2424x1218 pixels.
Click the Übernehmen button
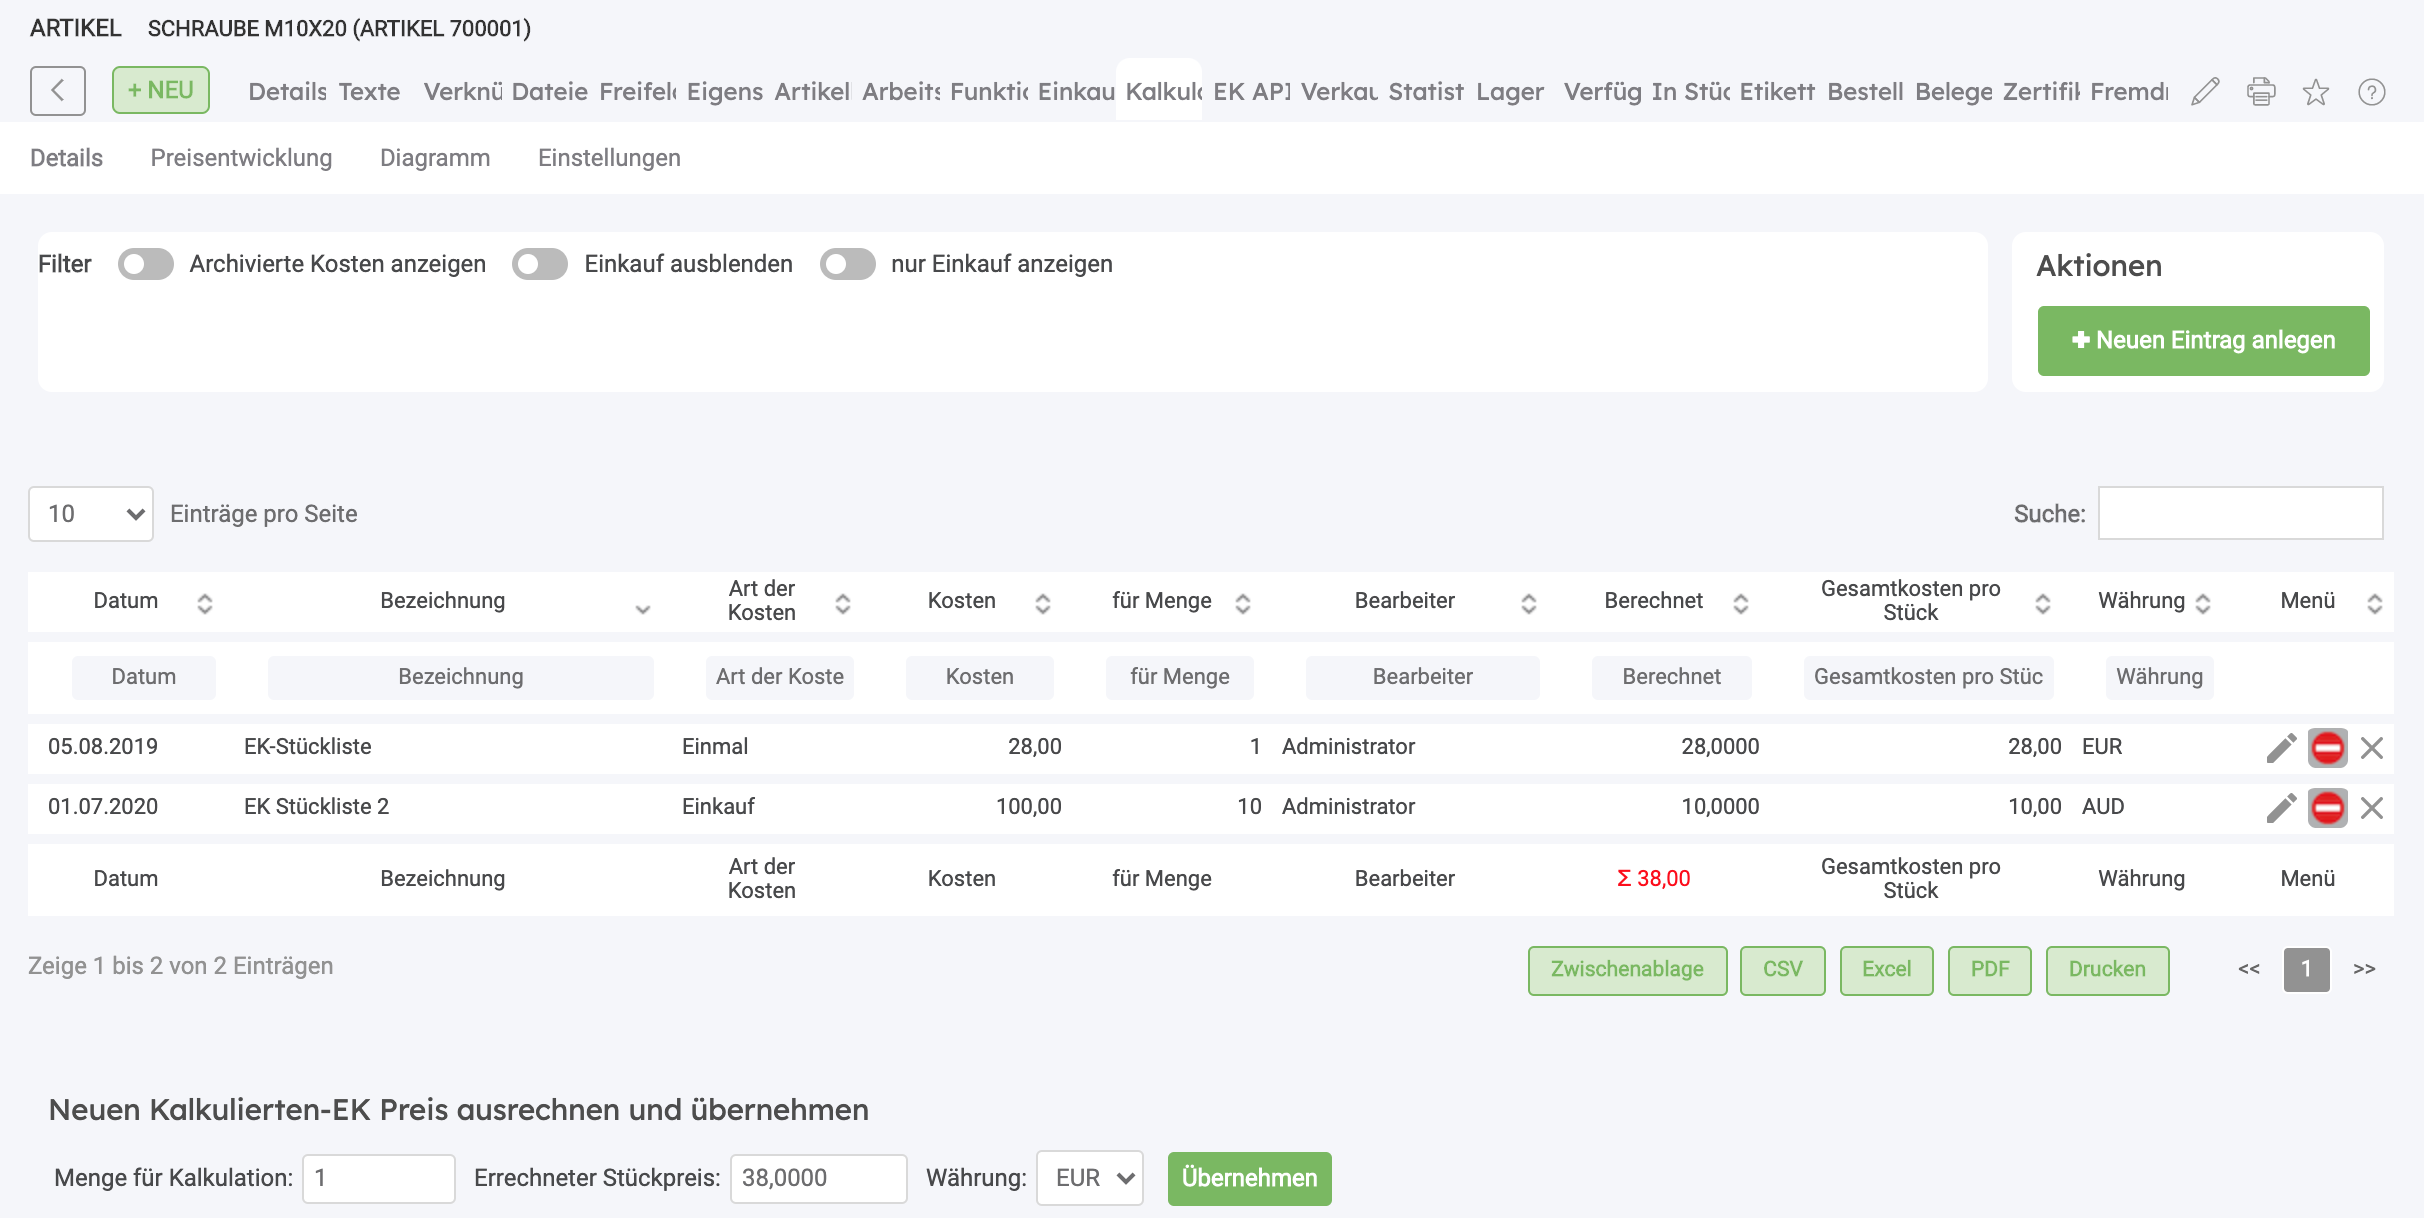(x=1250, y=1178)
